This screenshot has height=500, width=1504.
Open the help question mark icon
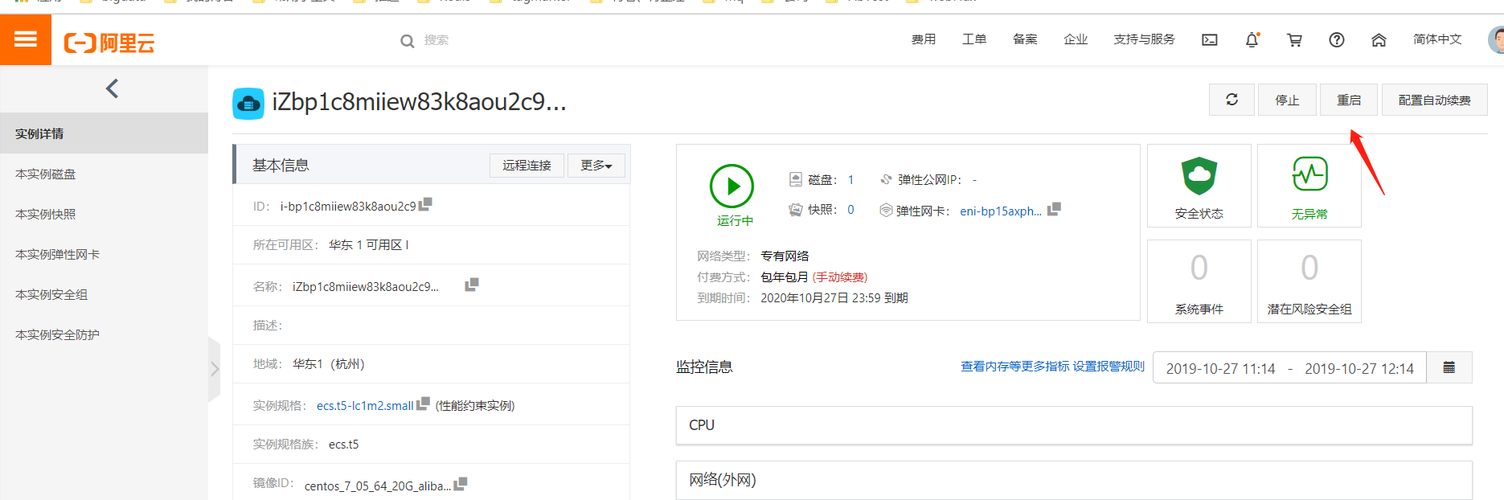1336,40
